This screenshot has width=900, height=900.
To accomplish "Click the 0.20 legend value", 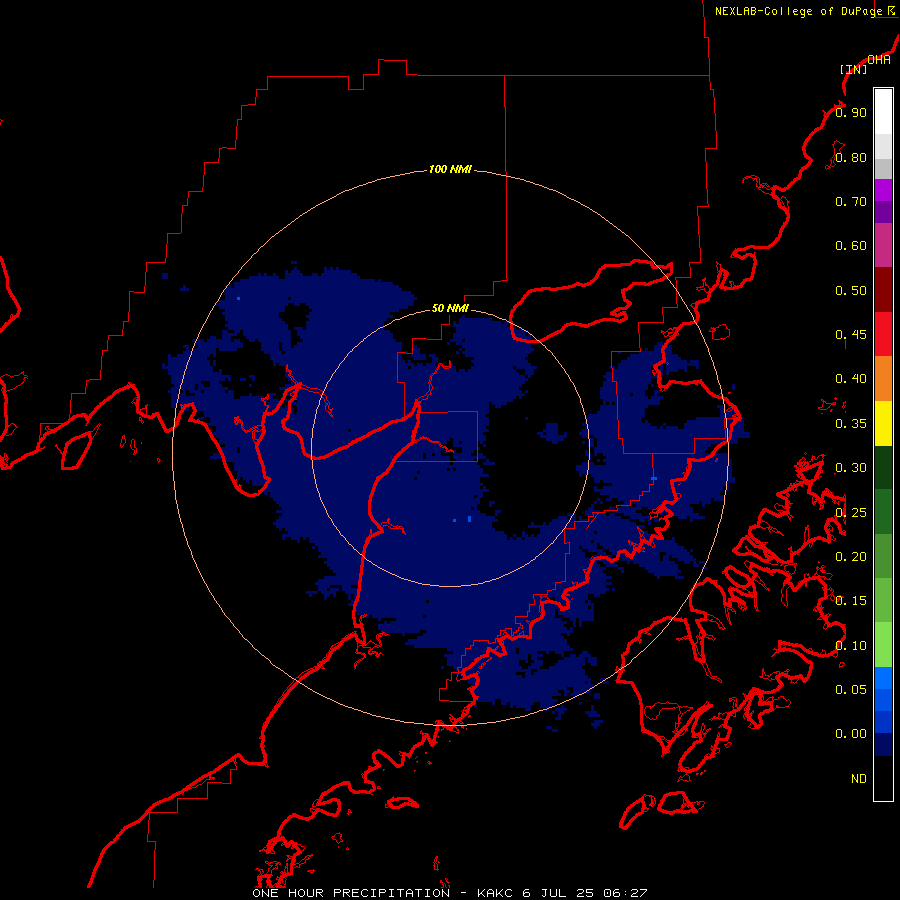I will point(851,557).
